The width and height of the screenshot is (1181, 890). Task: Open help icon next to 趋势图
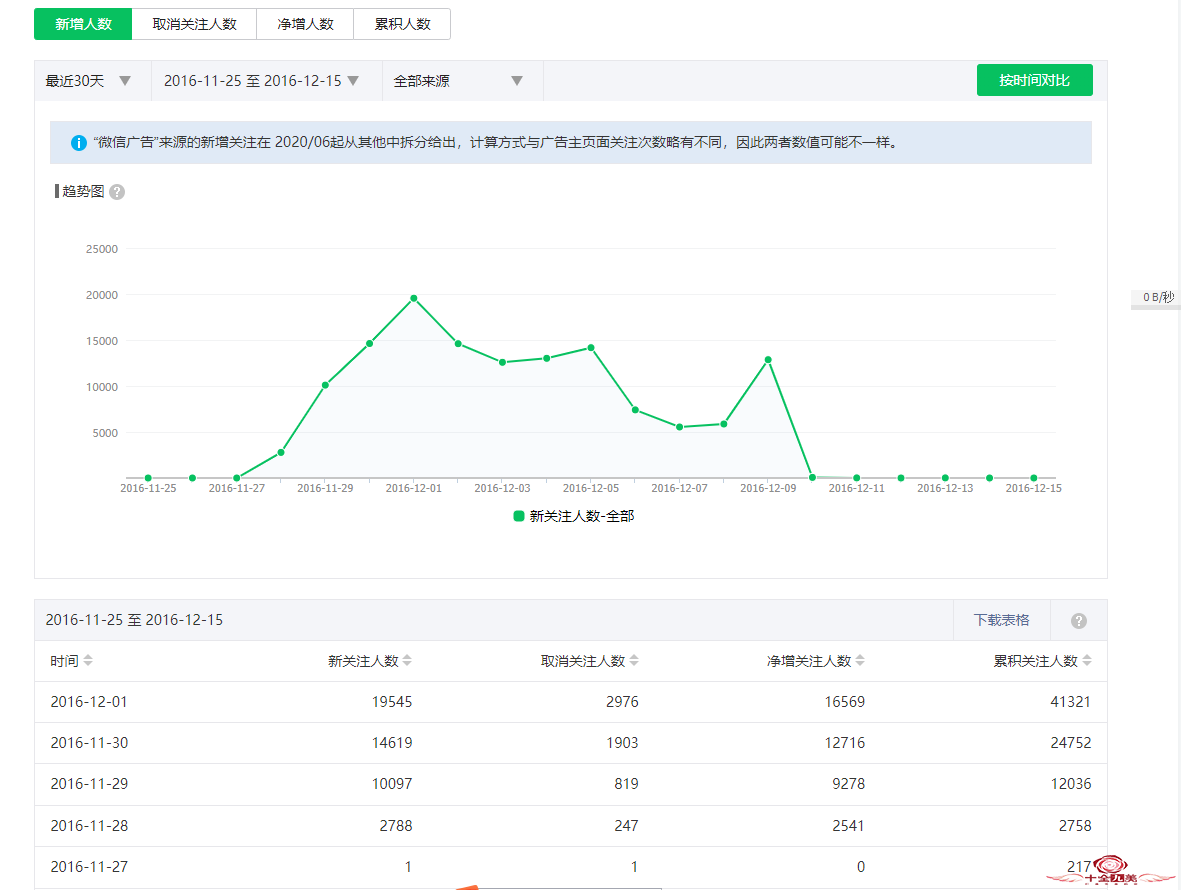[x=117, y=192]
